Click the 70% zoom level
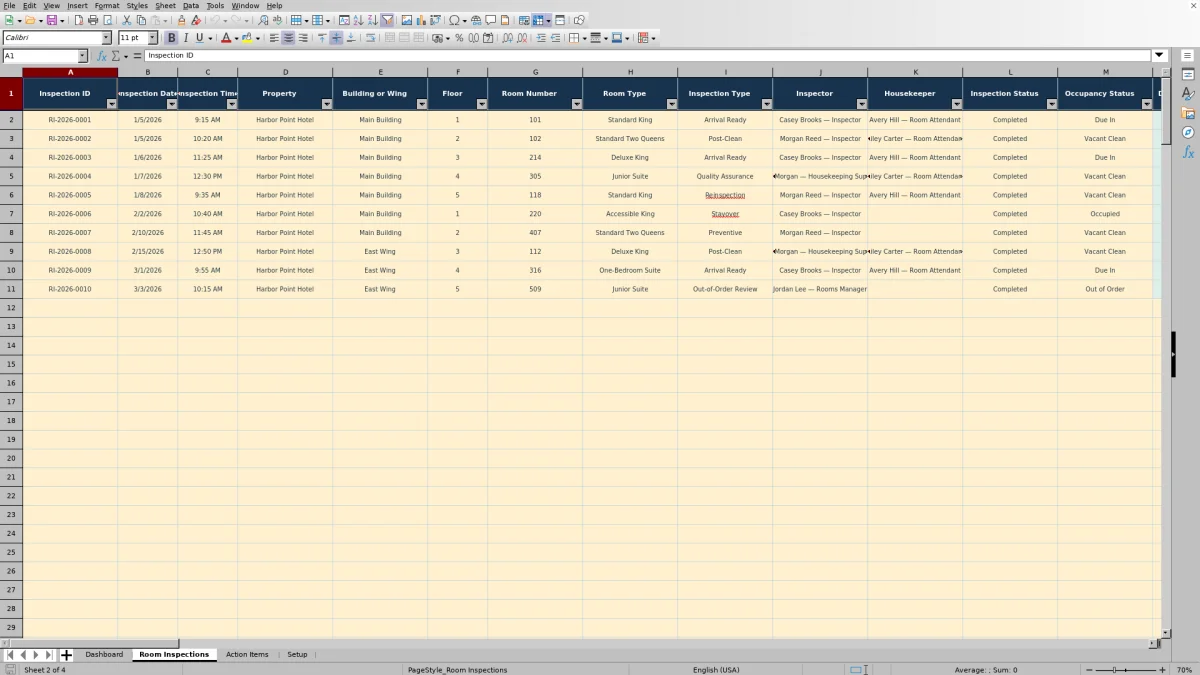Image resolution: width=1200 pixels, height=675 pixels. tap(1184, 670)
